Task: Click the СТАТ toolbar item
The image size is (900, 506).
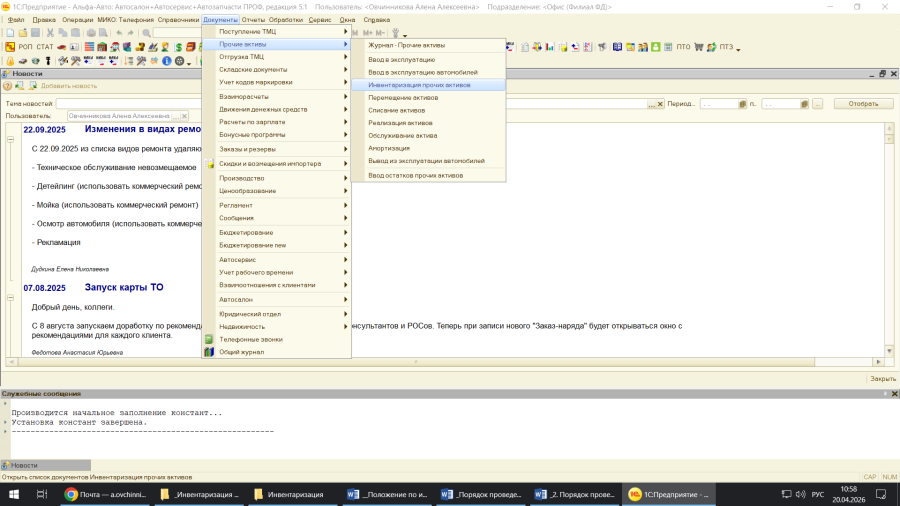Action: pos(45,47)
